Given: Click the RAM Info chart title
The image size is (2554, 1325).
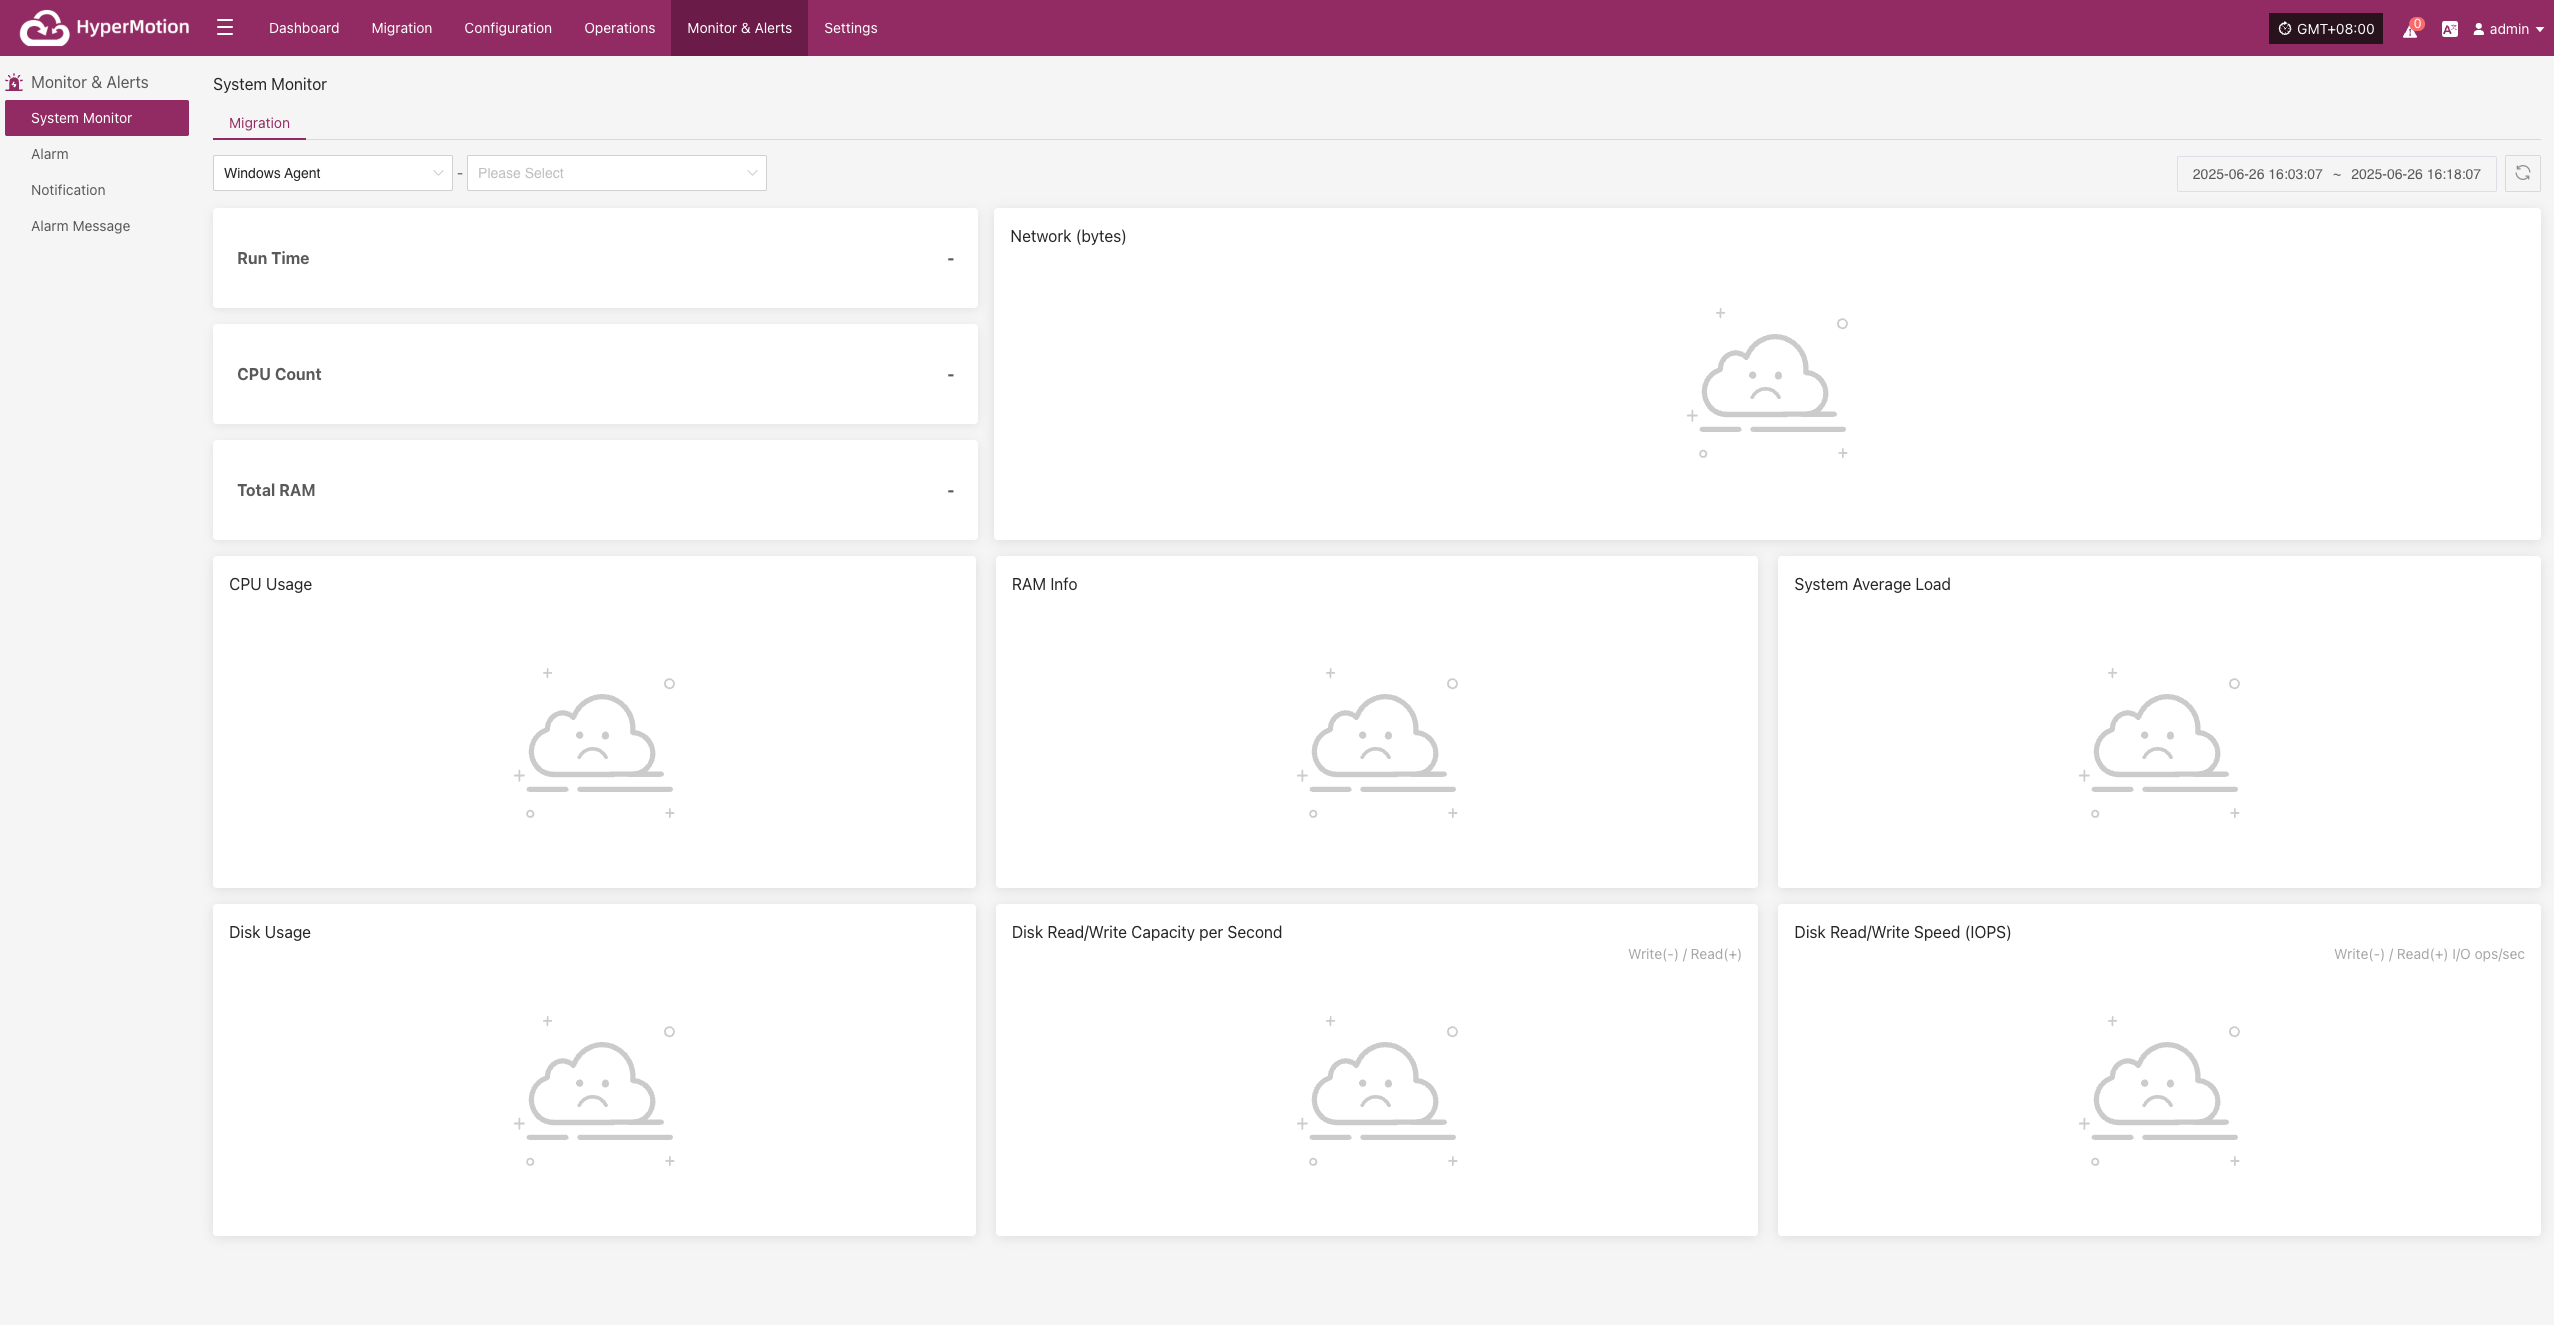Looking at the screenshot, I should [1044, 584].
